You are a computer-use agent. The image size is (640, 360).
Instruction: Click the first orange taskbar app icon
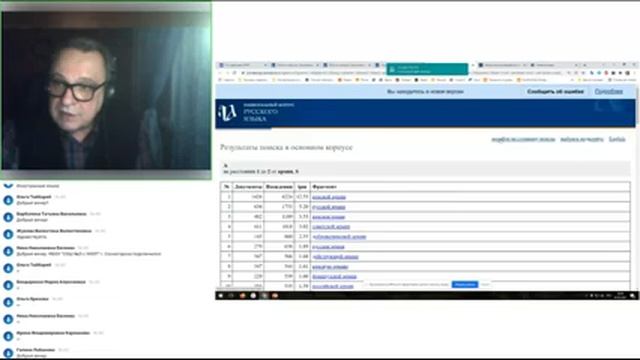click(x=242, y=296)
